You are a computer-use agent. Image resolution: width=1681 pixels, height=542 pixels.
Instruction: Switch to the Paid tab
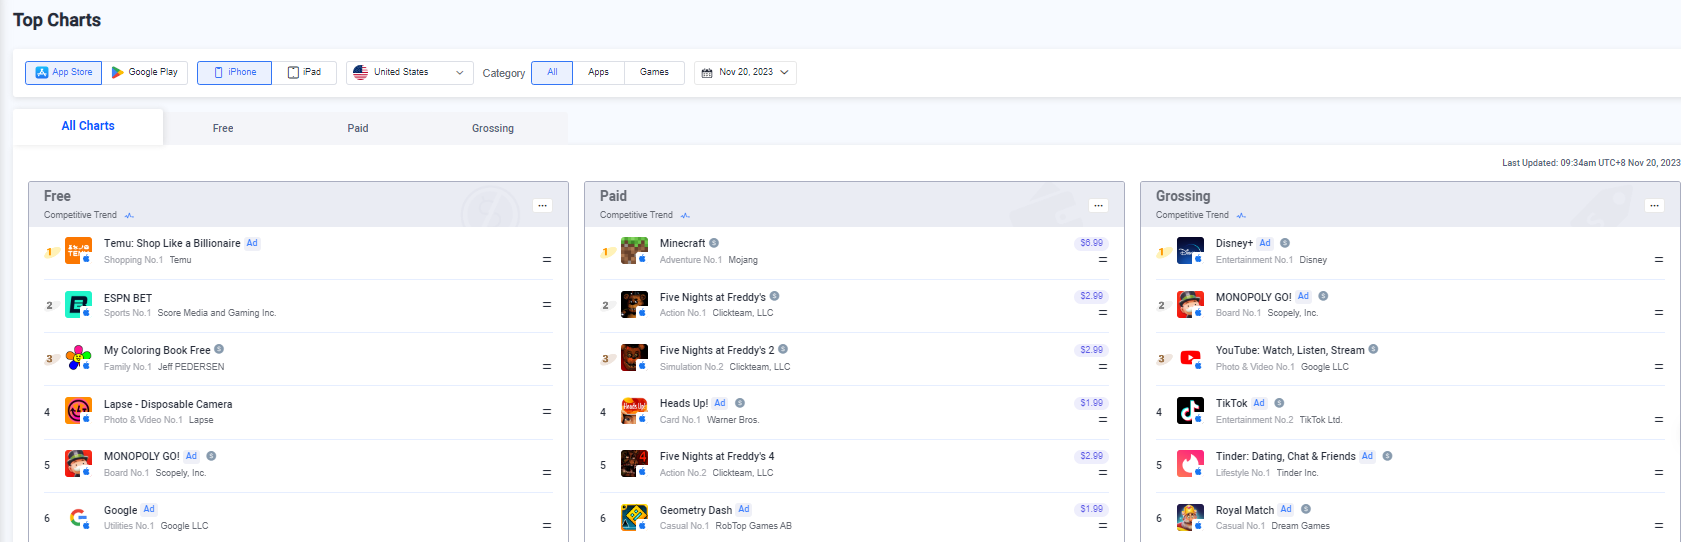358,128
